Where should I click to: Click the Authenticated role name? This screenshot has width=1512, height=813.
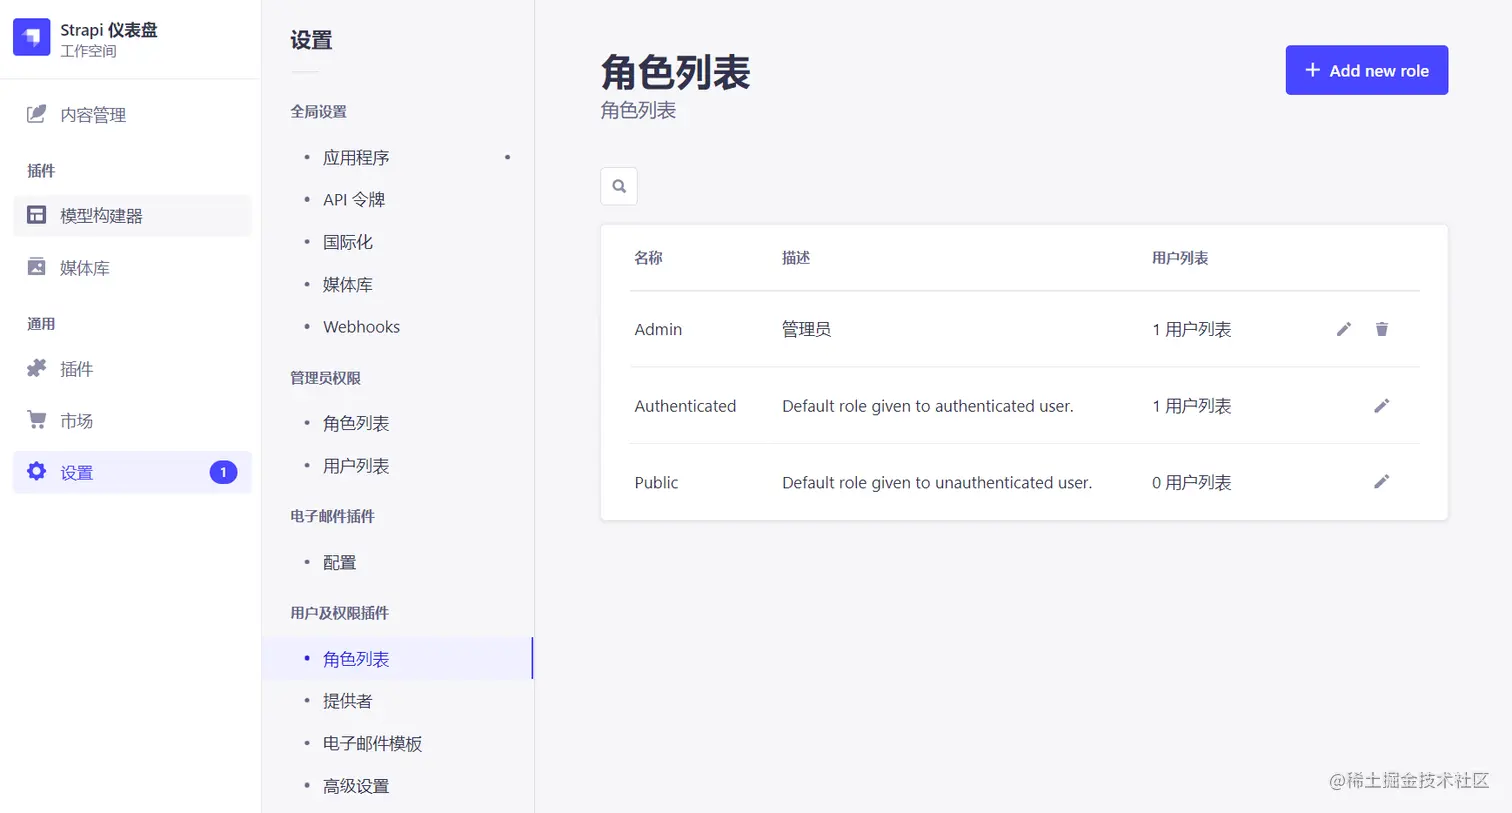685,406
